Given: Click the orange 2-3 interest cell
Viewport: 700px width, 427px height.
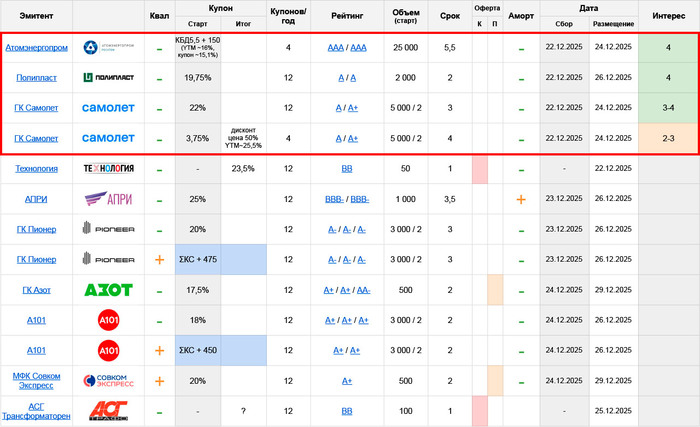Looking at the screenshot, I should 668,138.
